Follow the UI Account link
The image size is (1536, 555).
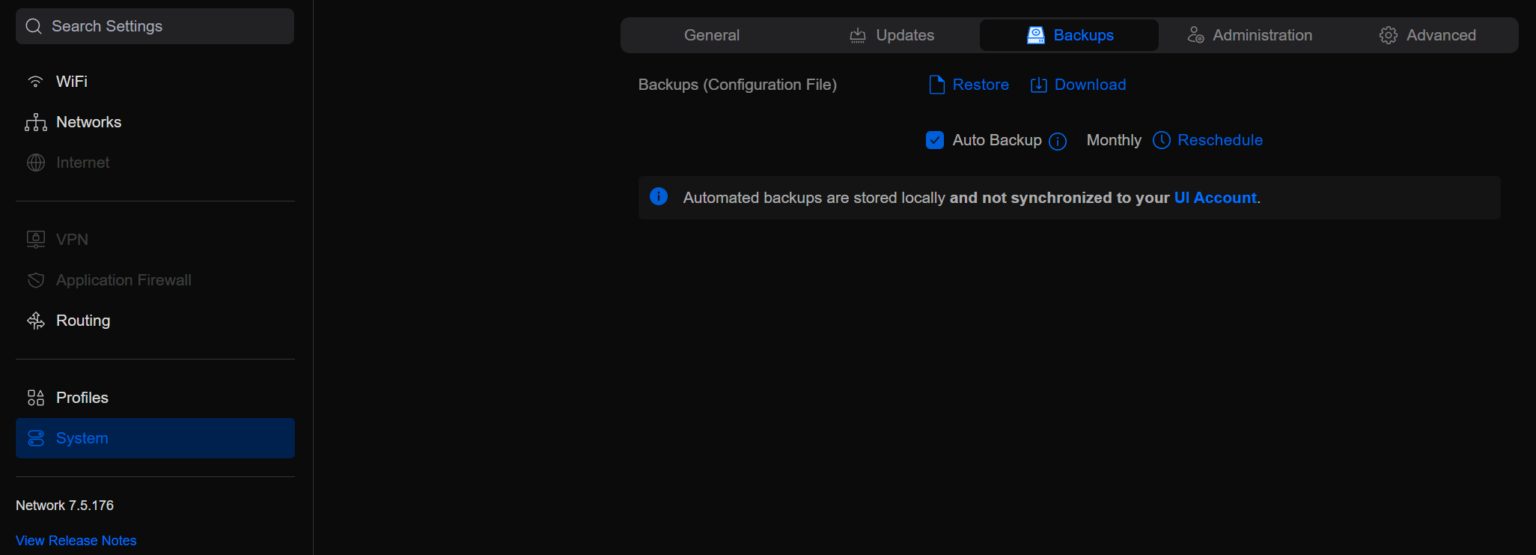(x=1214, y=198)
